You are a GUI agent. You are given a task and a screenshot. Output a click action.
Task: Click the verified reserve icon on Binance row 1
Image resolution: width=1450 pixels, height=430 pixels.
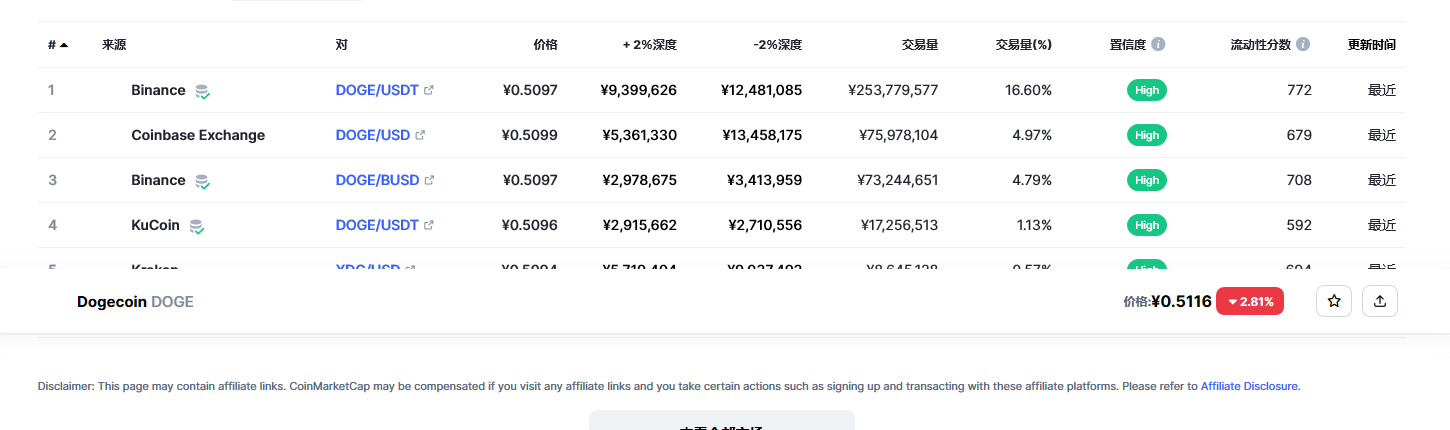(x=202, y=91)
